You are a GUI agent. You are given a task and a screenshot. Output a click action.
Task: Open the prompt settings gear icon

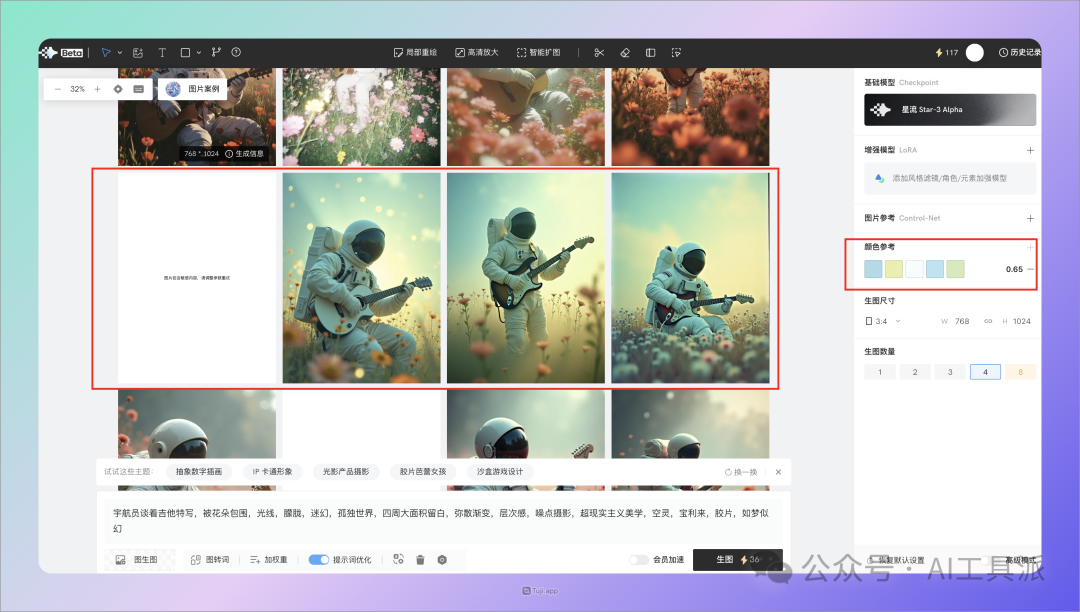click(441, 560)
